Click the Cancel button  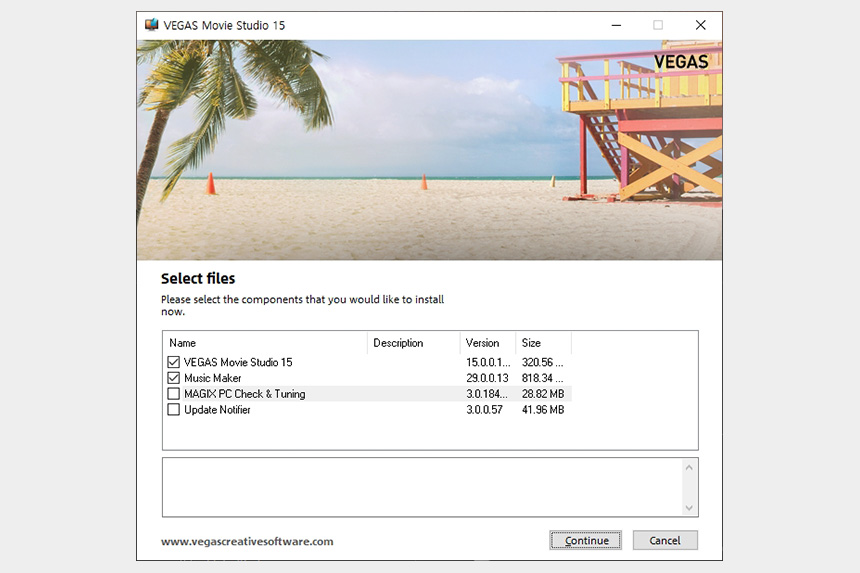tap(665, 540)
